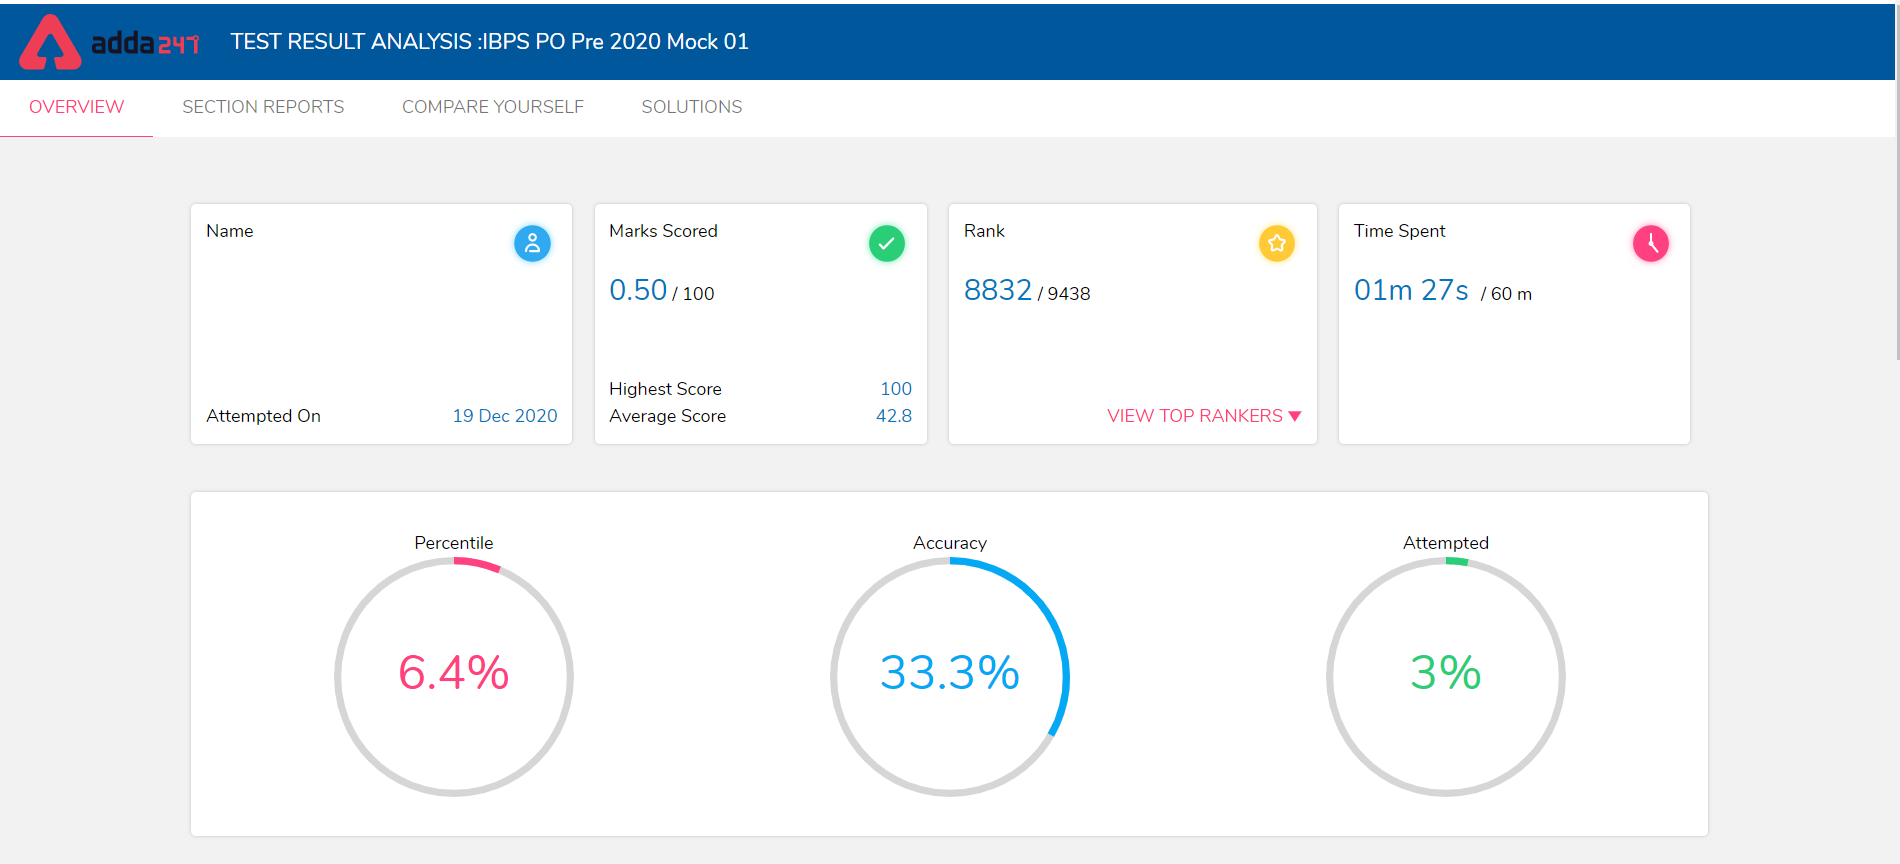This screenshot has height=864, width=1900.
Task: Click the green checkmark marks icon
Action: 886,243
